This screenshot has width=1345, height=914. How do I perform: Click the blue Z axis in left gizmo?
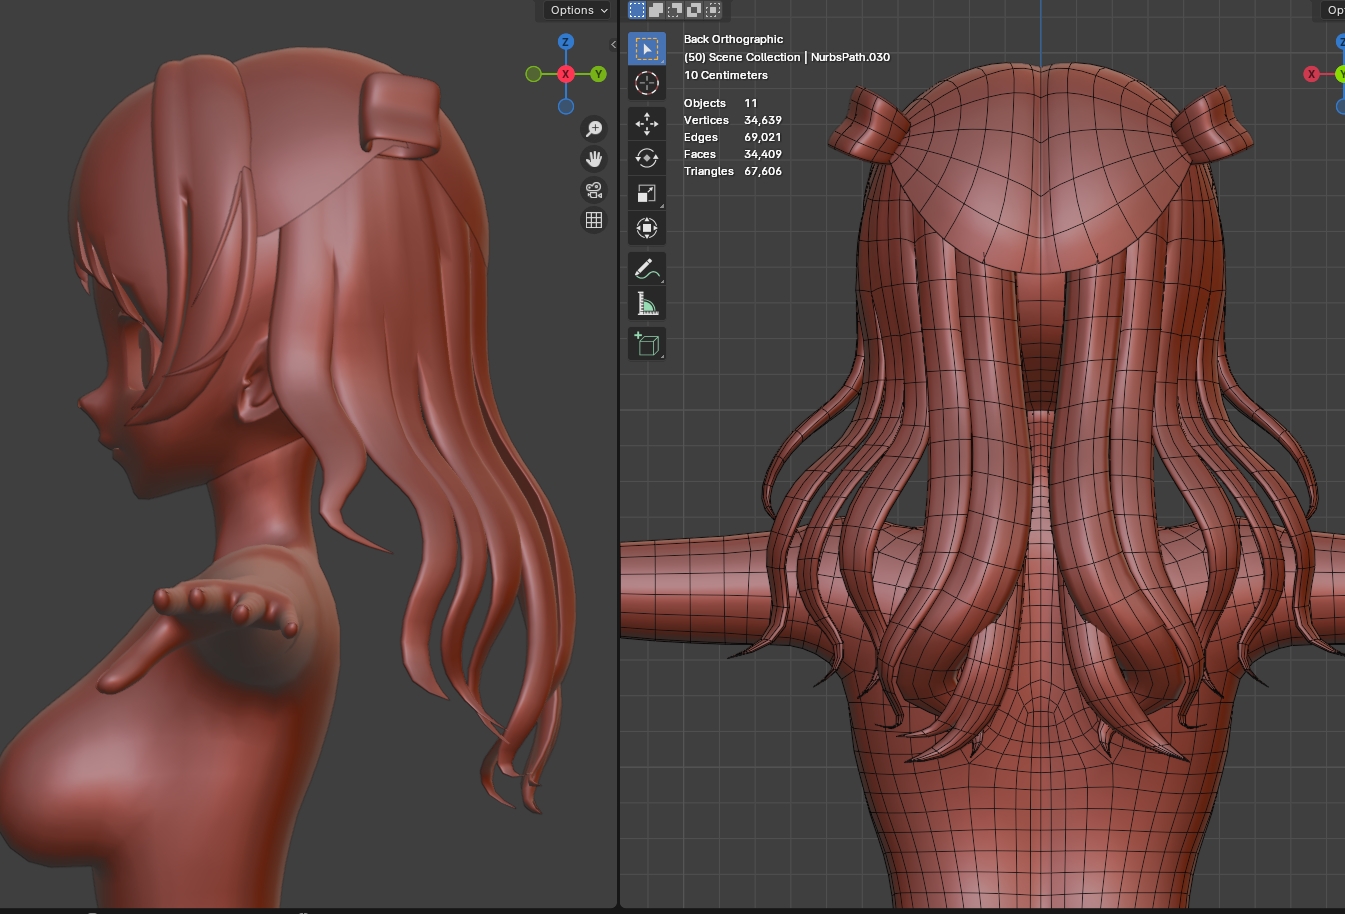(566, 42)
